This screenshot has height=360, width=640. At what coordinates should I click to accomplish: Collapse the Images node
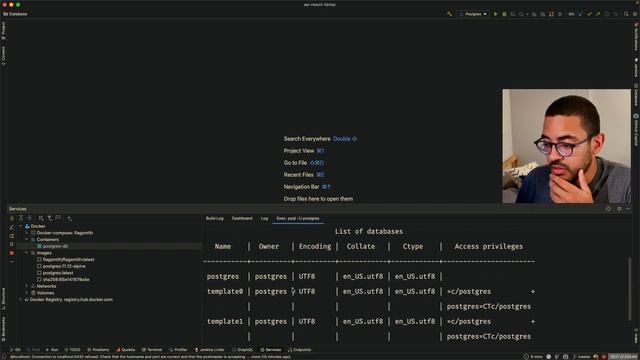[x=27, y=253]
